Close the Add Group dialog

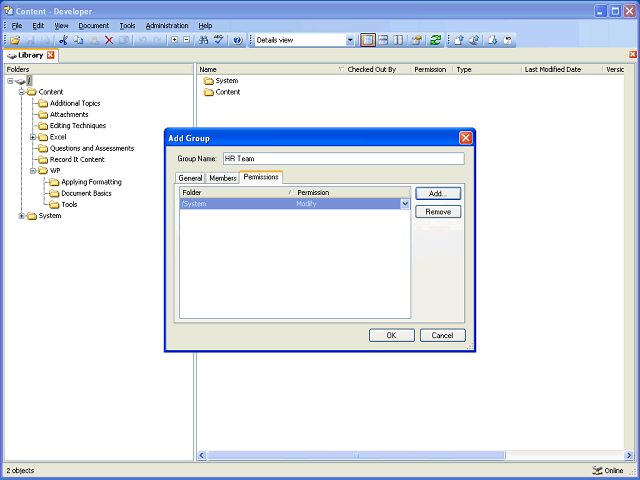(x=466, y=138)
